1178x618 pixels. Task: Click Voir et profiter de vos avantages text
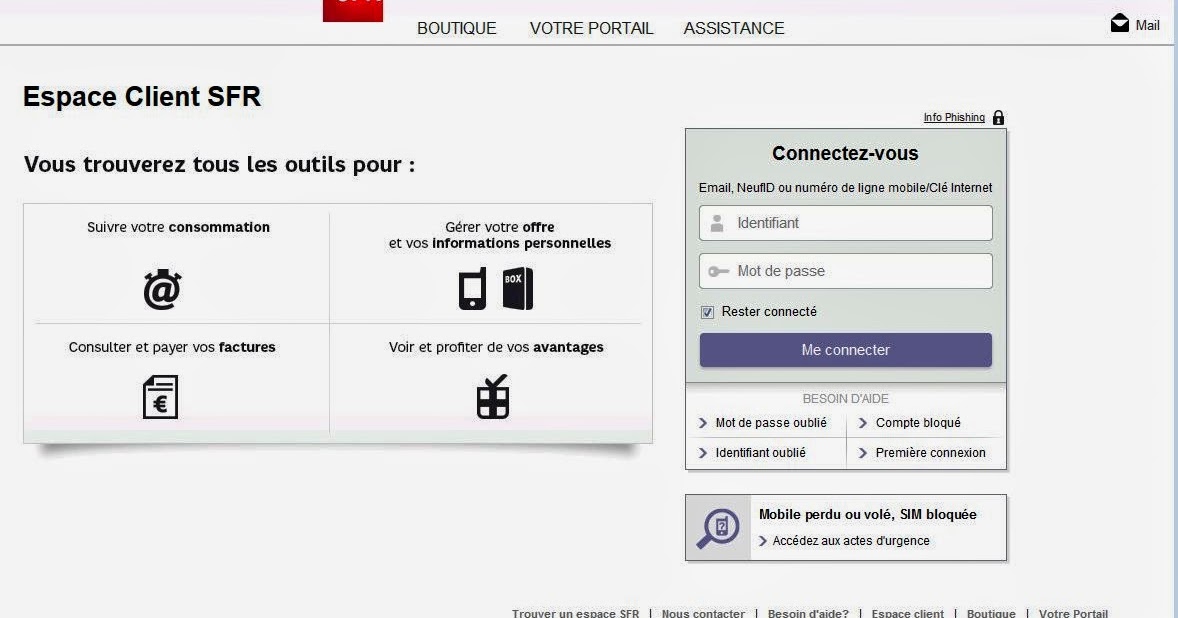(x=496, y=347)
